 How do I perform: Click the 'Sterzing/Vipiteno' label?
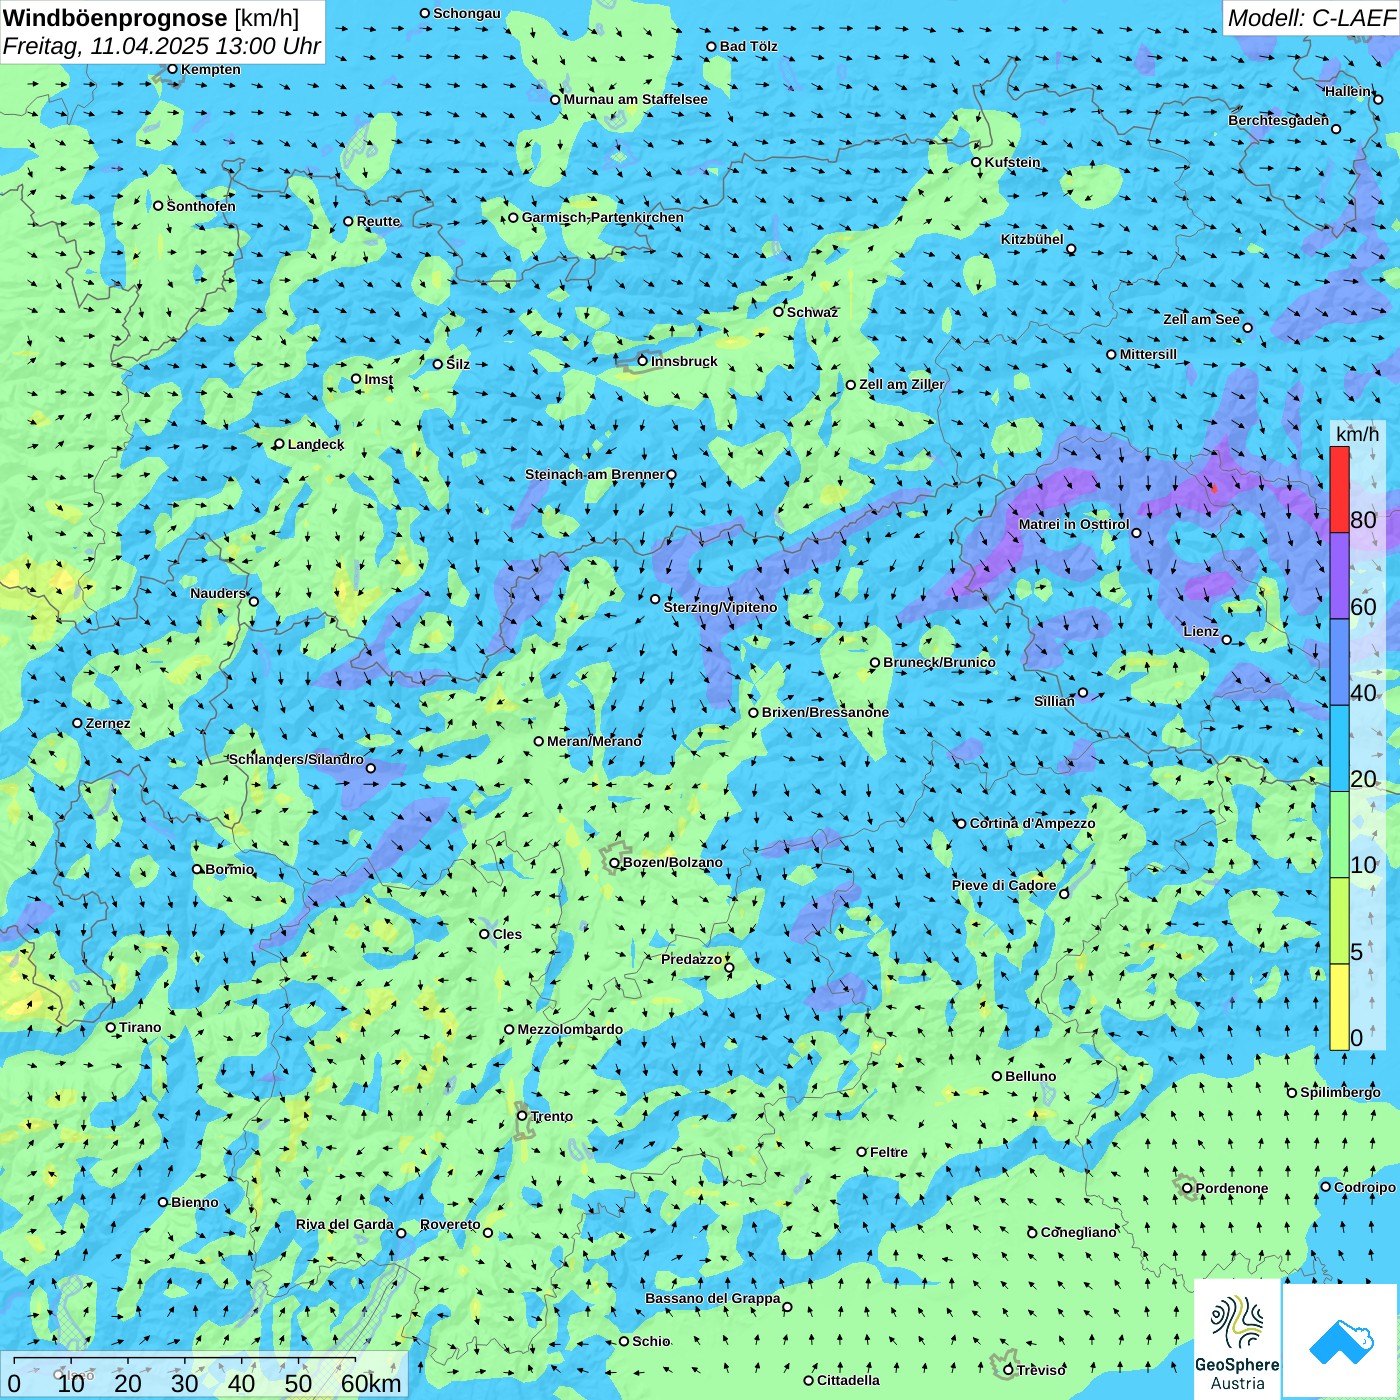(x=720, y=607)
